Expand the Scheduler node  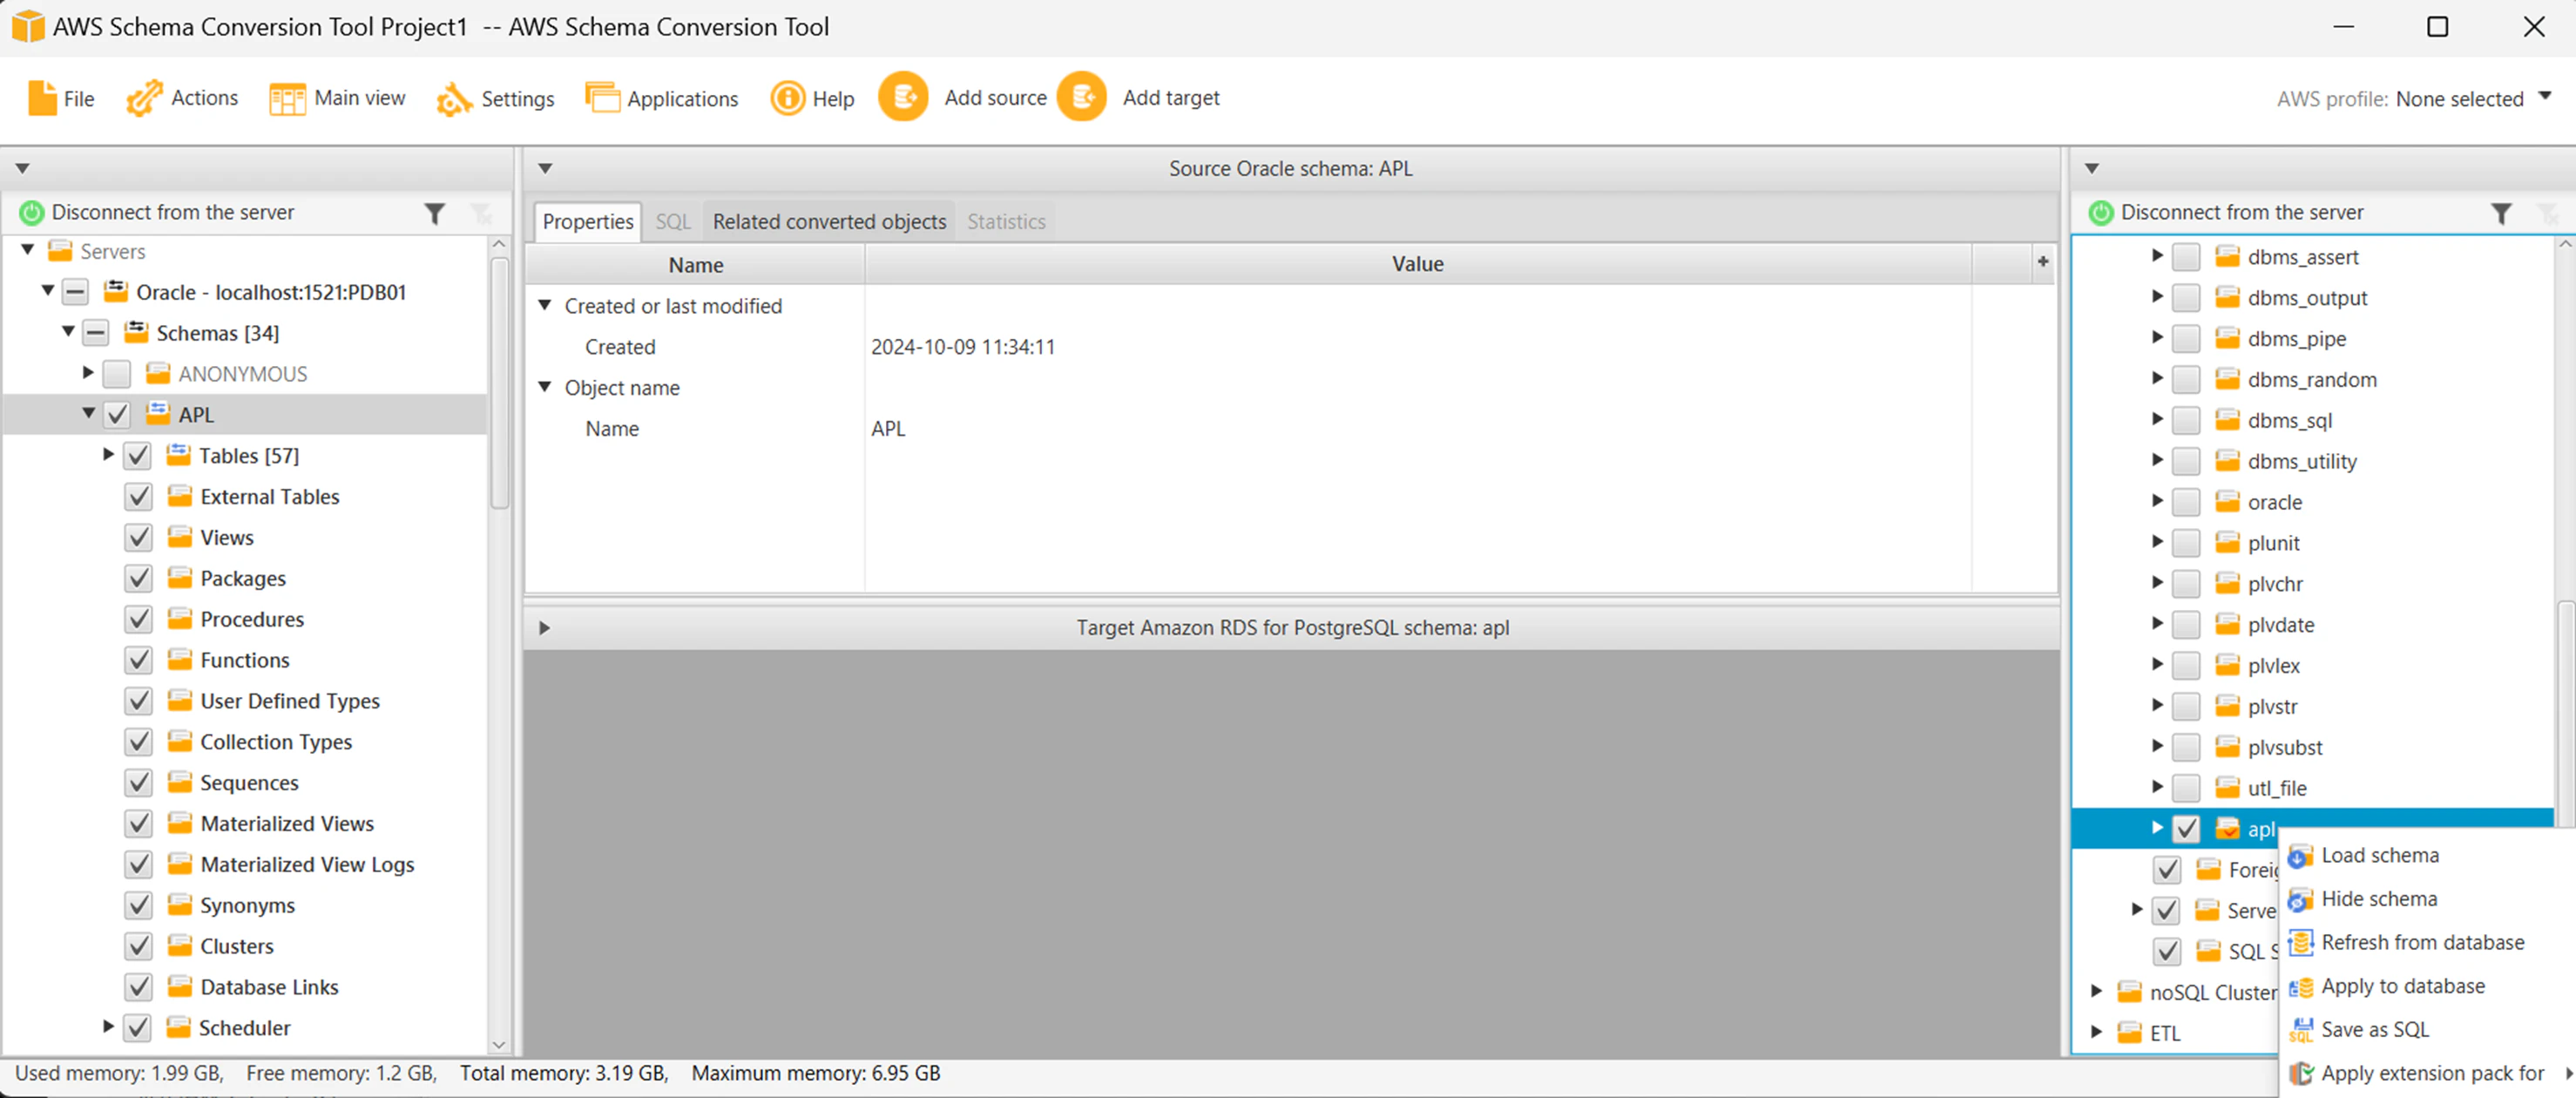(108, 1027)
